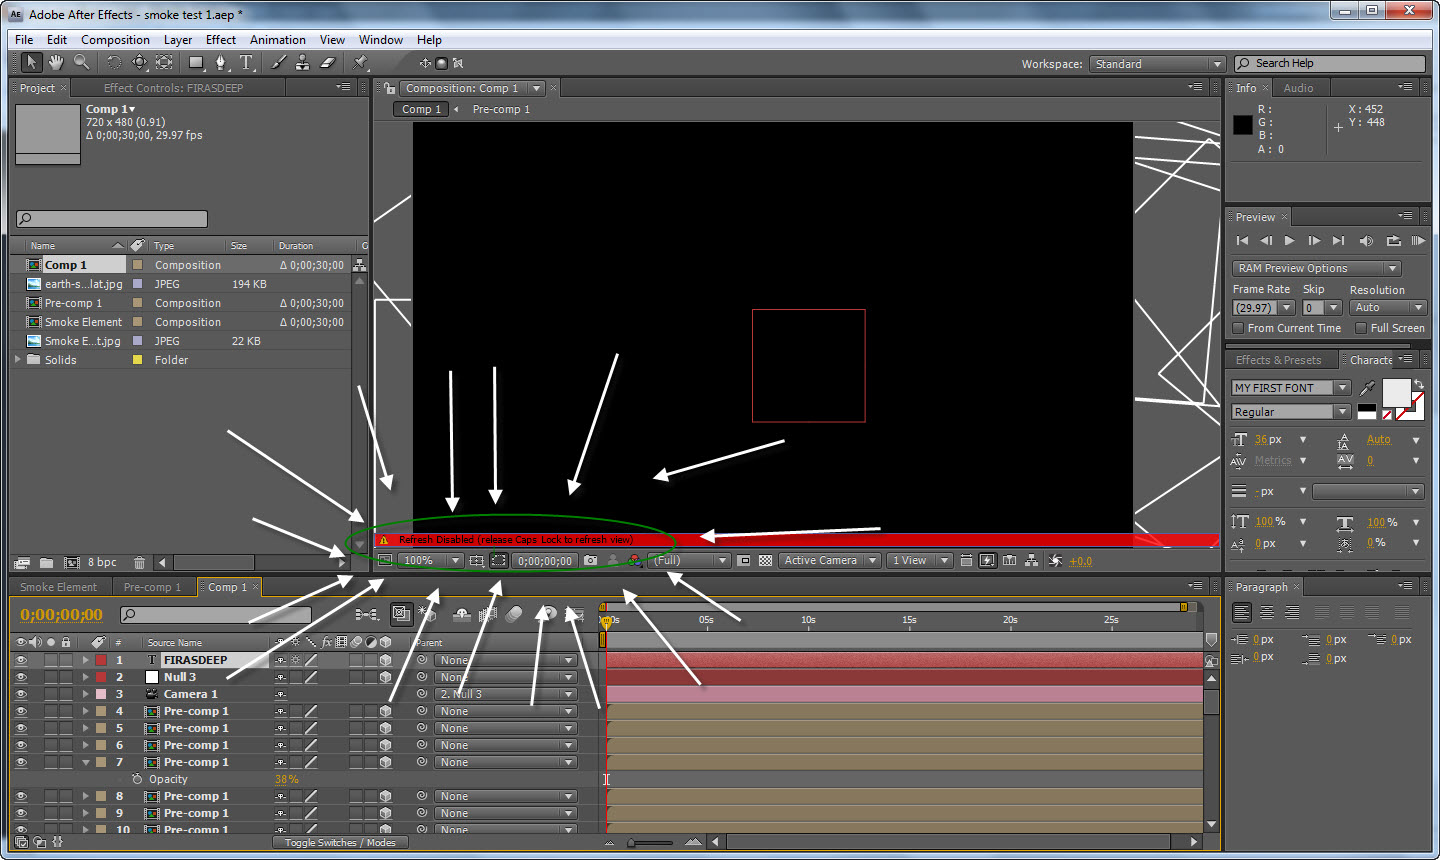Expand the Solids folder
Screen dimensions: 1440x860
(x=18, y=360)
